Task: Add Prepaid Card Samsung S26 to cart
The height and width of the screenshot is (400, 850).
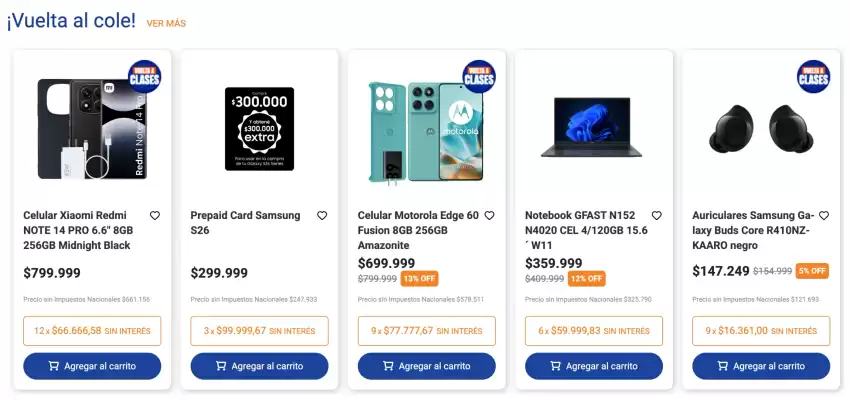Action: [259, 366]
